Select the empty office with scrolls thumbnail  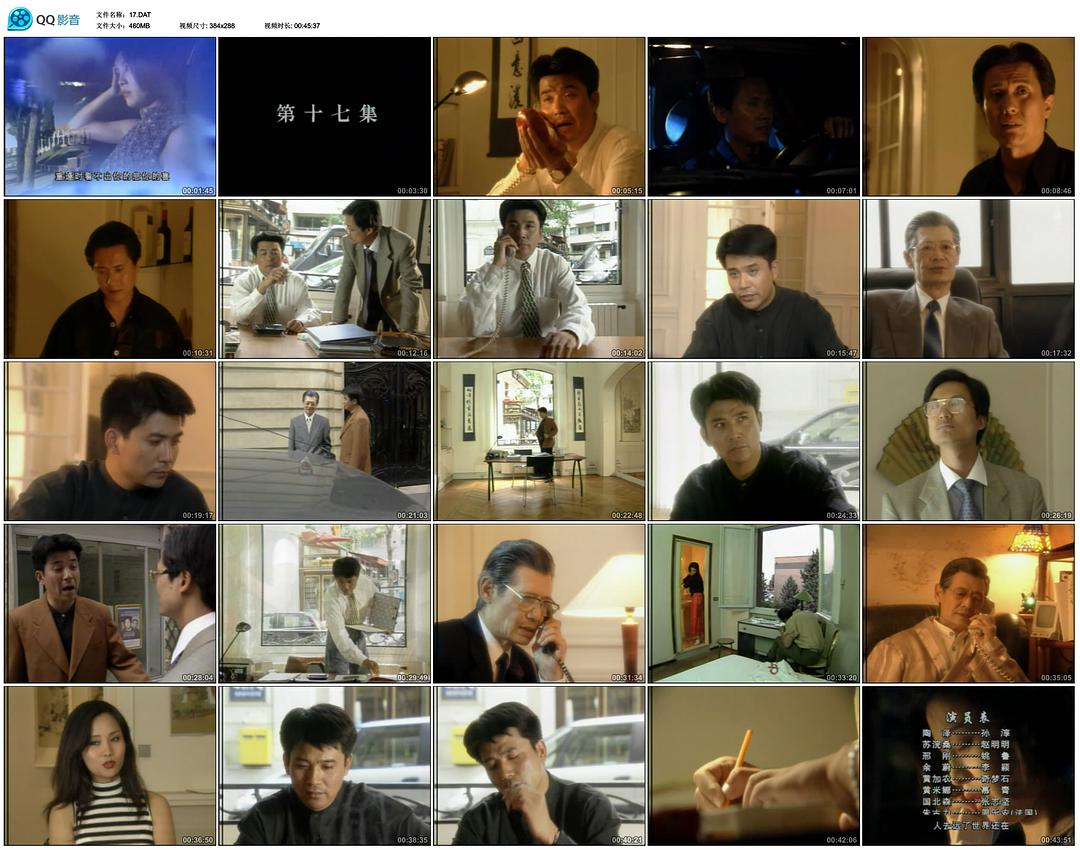pyautogui.click(x=540, y=441)
